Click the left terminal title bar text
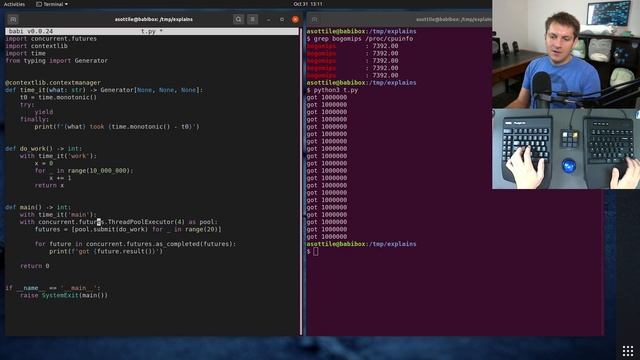The height and width of the screenshot is (360, 640). (153, 19)
